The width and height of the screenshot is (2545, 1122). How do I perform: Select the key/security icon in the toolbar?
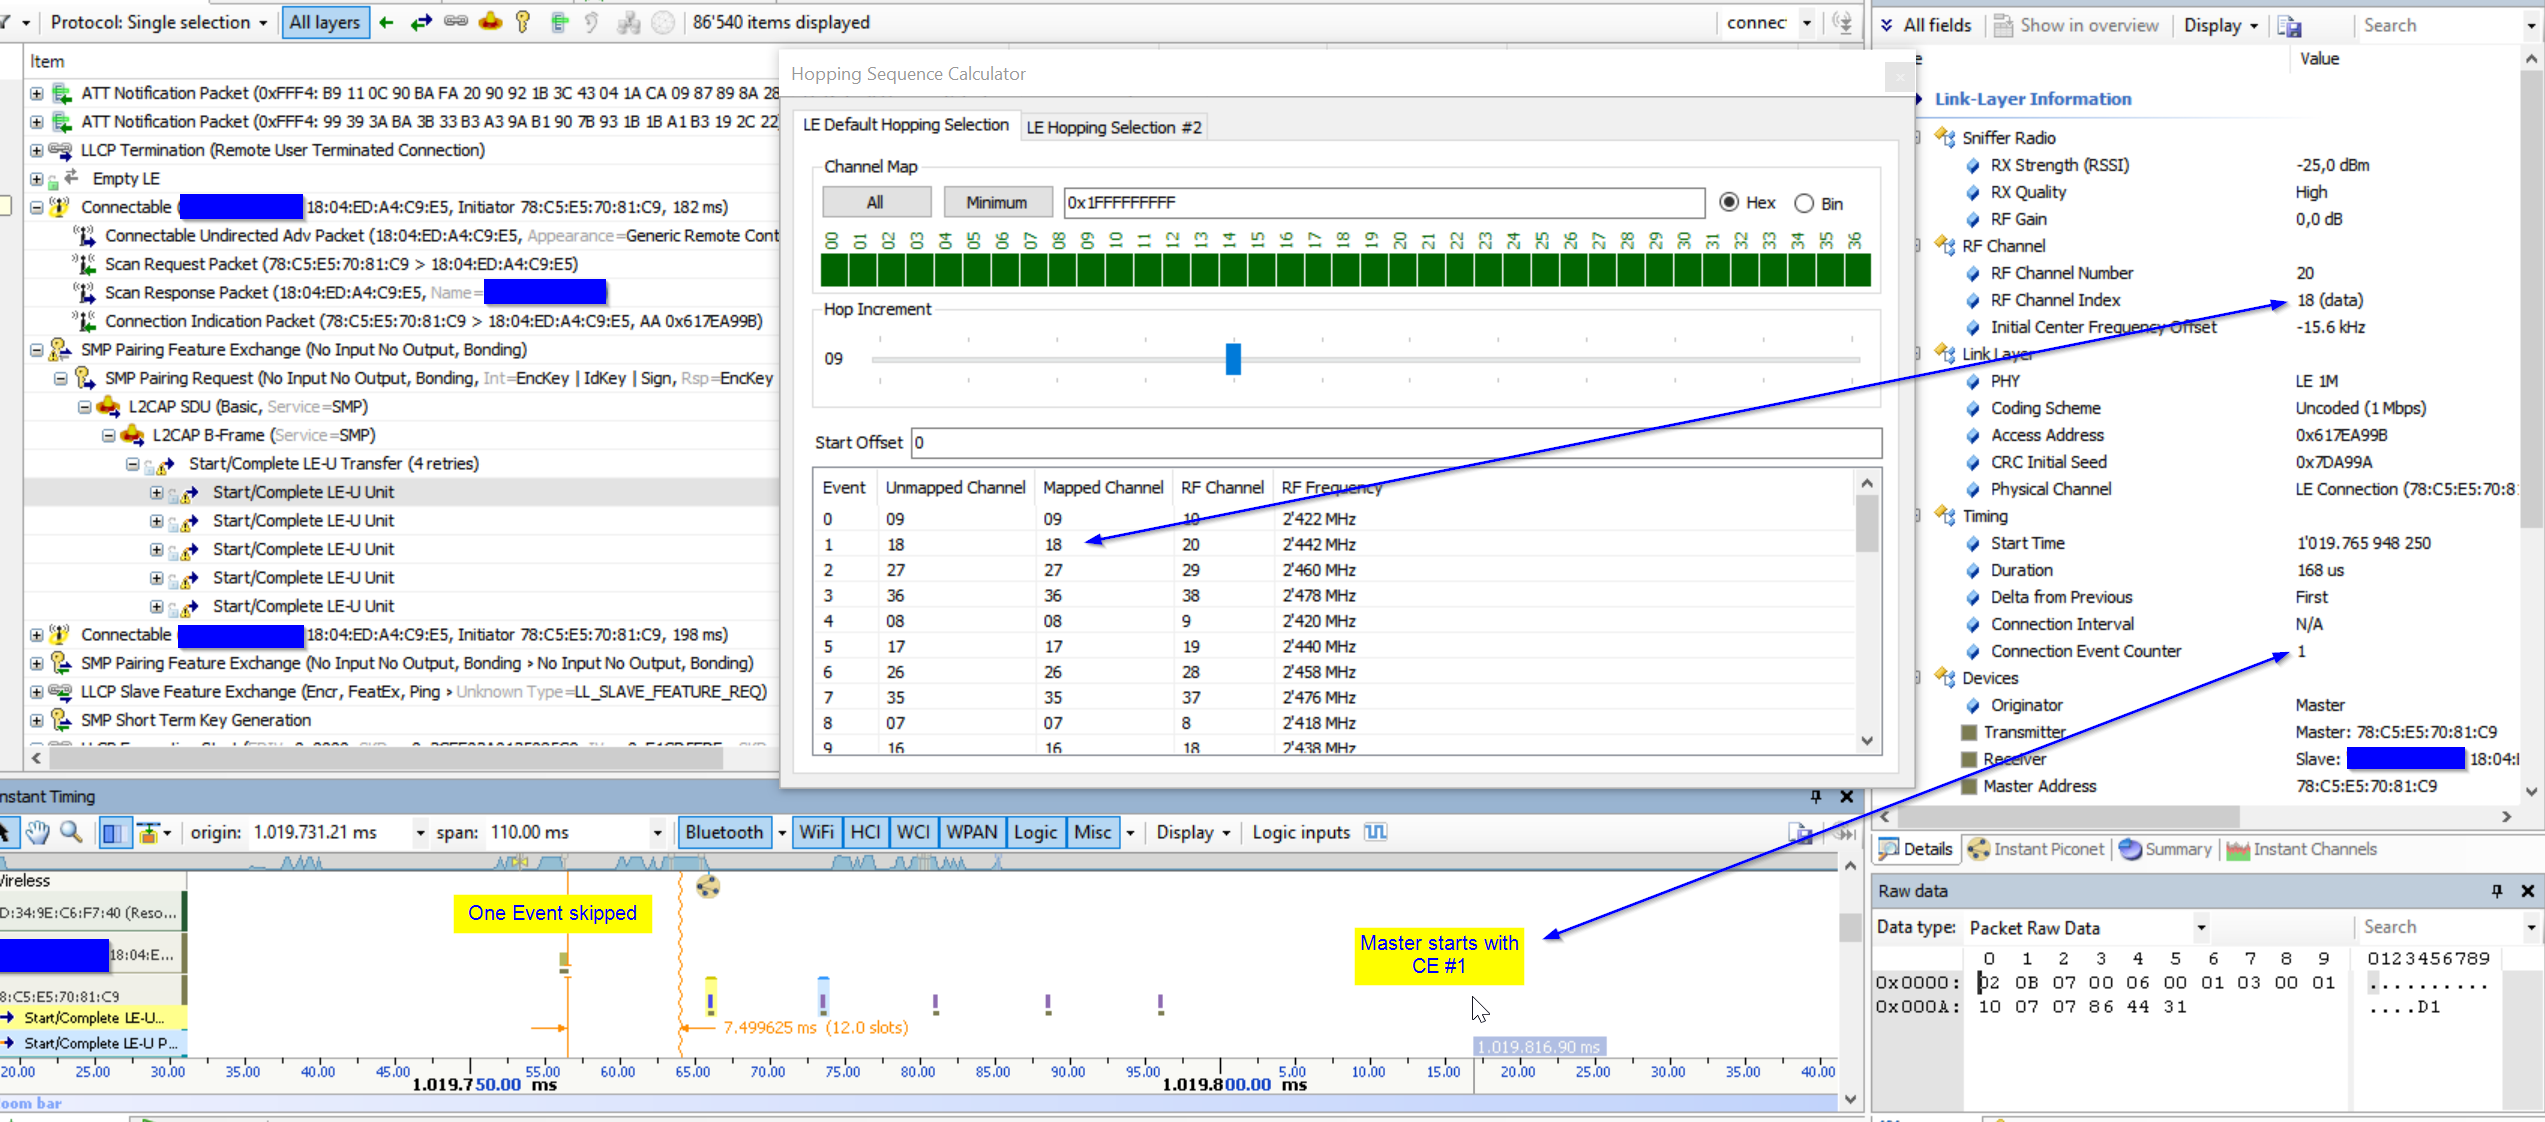pyautogui.click(x=523, y=22)
